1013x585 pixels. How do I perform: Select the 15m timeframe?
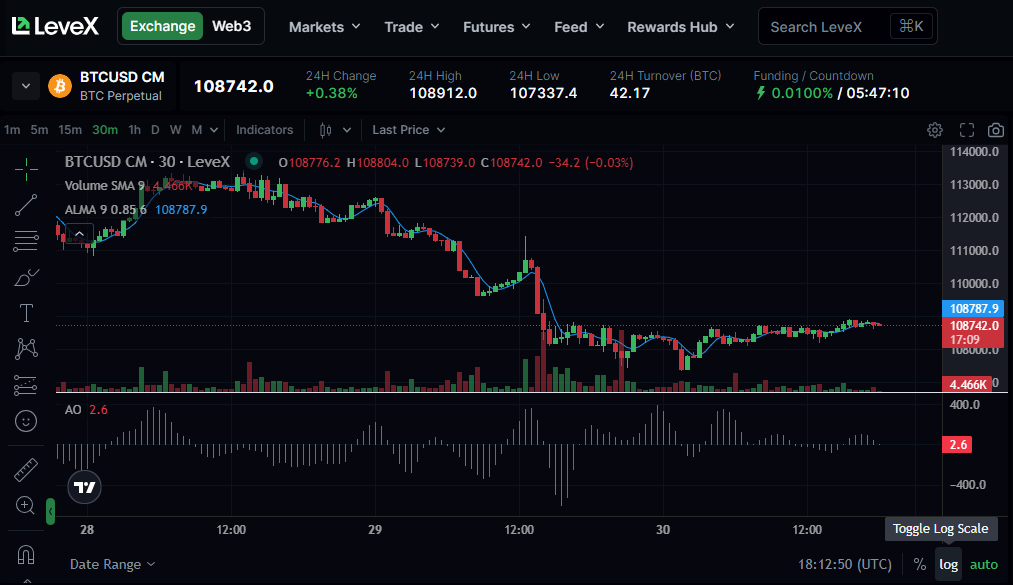pos(70,130)
